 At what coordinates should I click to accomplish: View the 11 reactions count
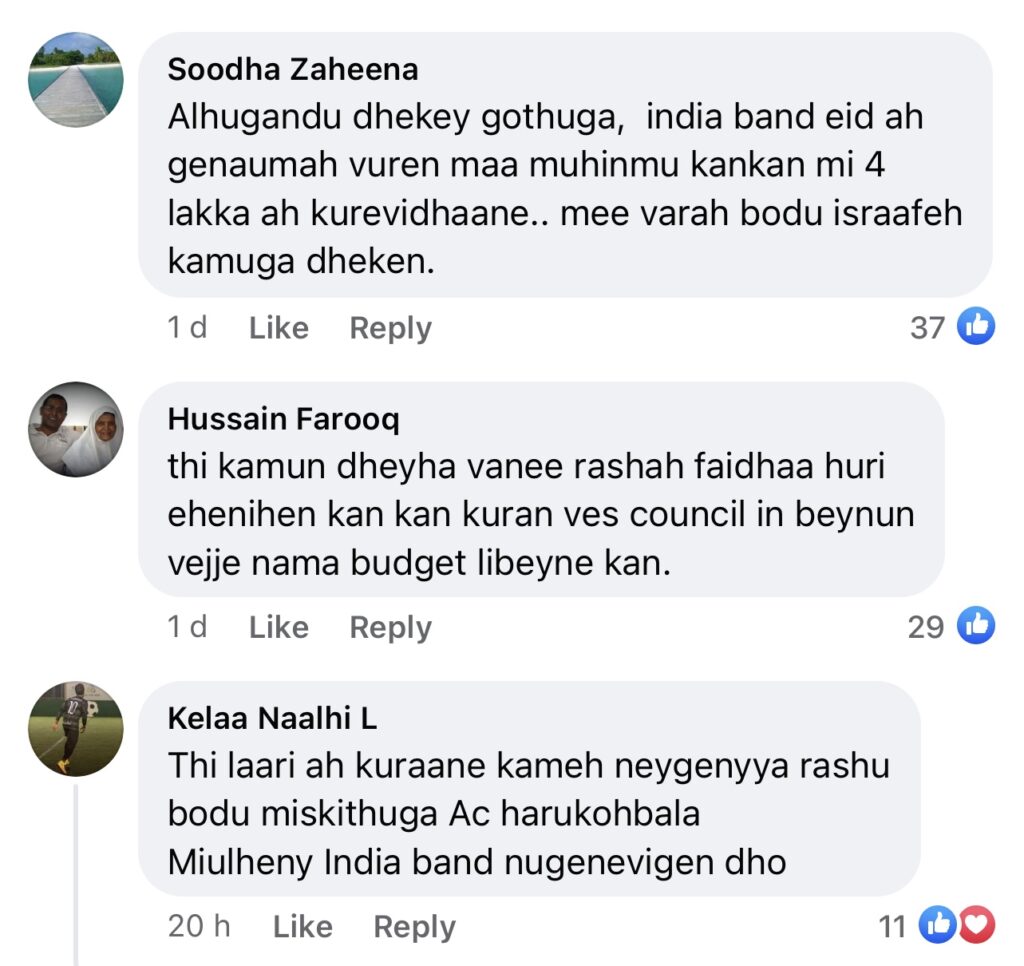[892, 927]
